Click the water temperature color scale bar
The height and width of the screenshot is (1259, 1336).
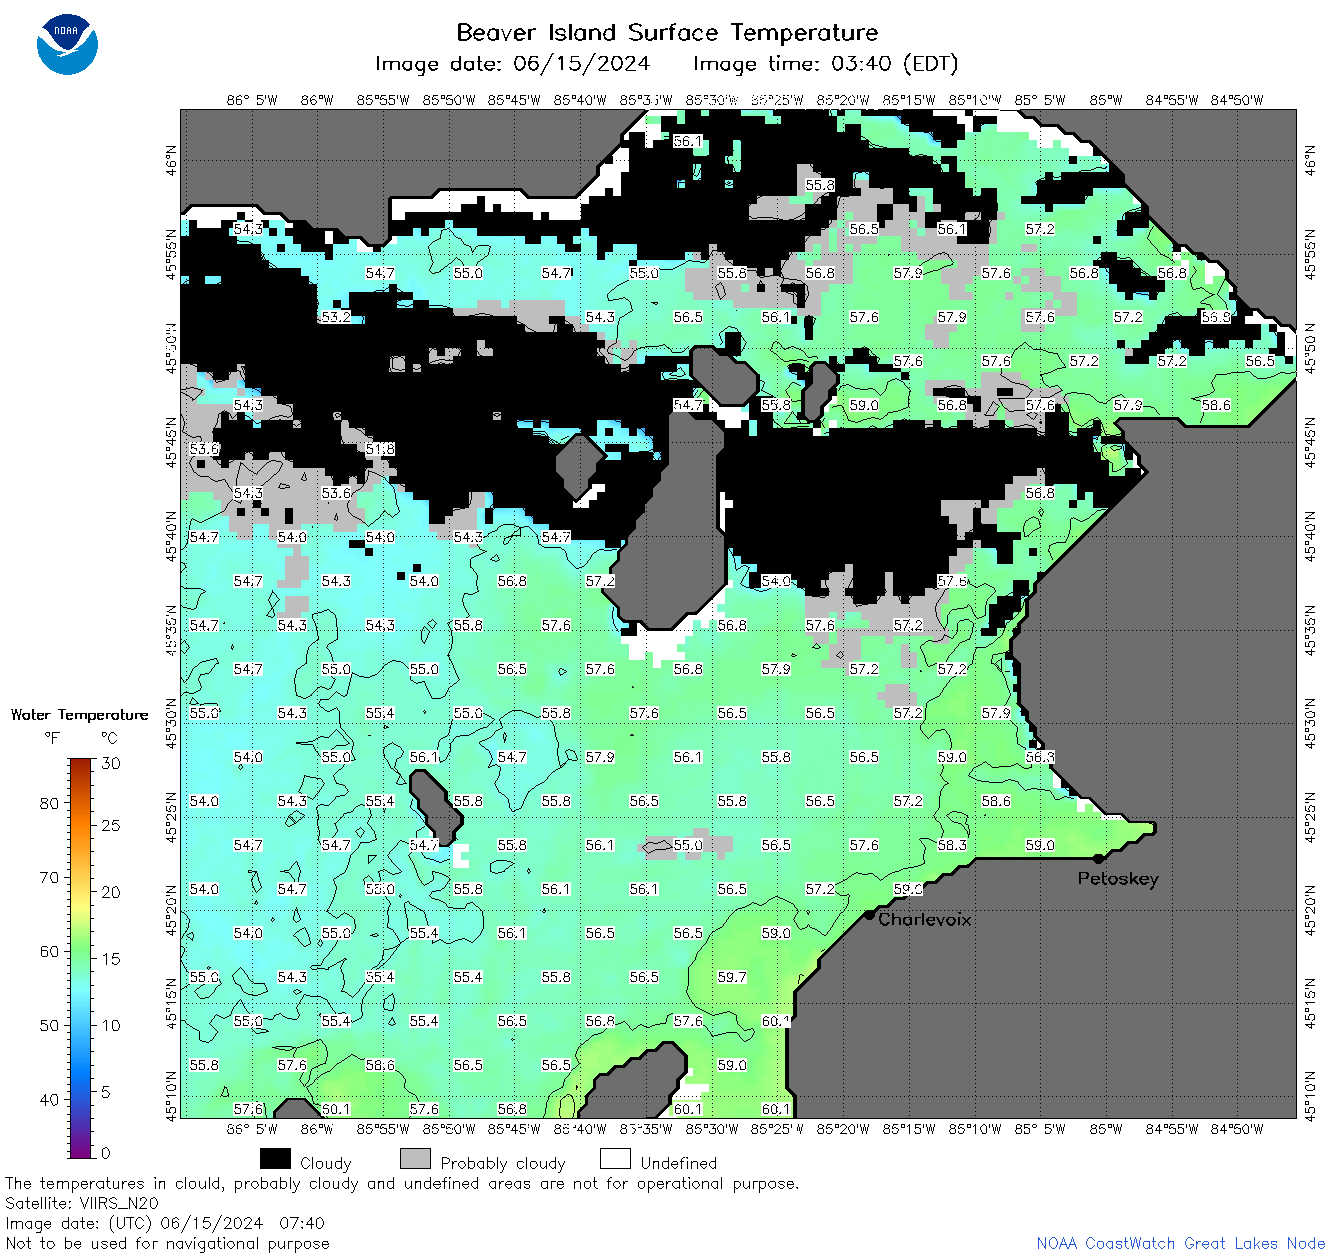(81, 958)
